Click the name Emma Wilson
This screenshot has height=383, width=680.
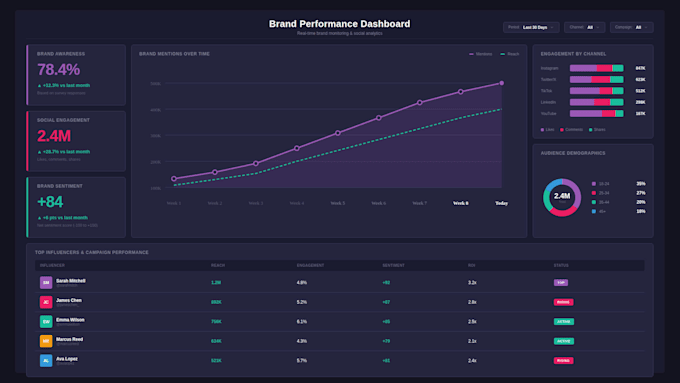(70, 320)
